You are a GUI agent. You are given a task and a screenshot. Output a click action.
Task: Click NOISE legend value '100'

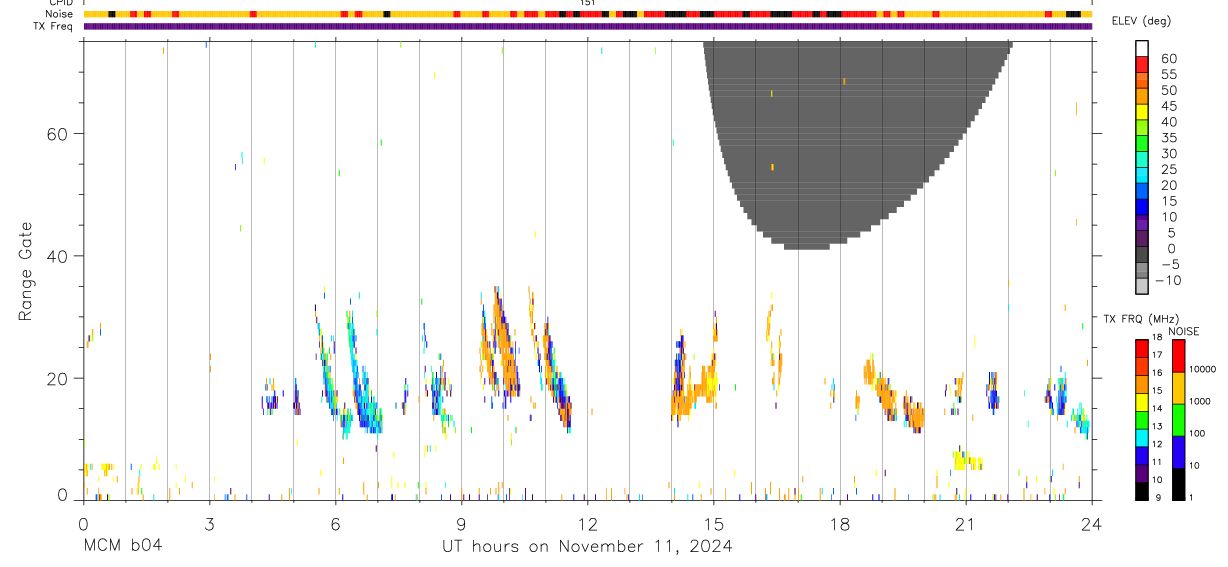point(1197,433)
